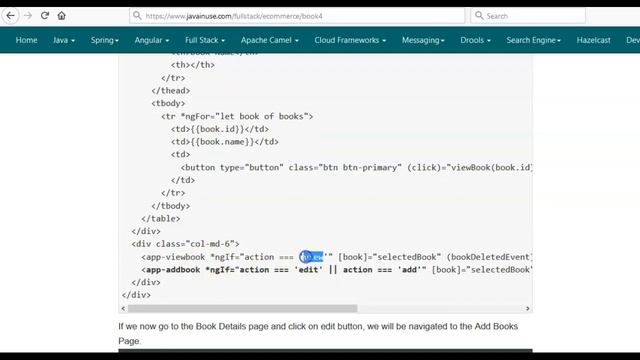
Task: Expand the Messaging dropdown menu
Action: [x=423, y=40]
